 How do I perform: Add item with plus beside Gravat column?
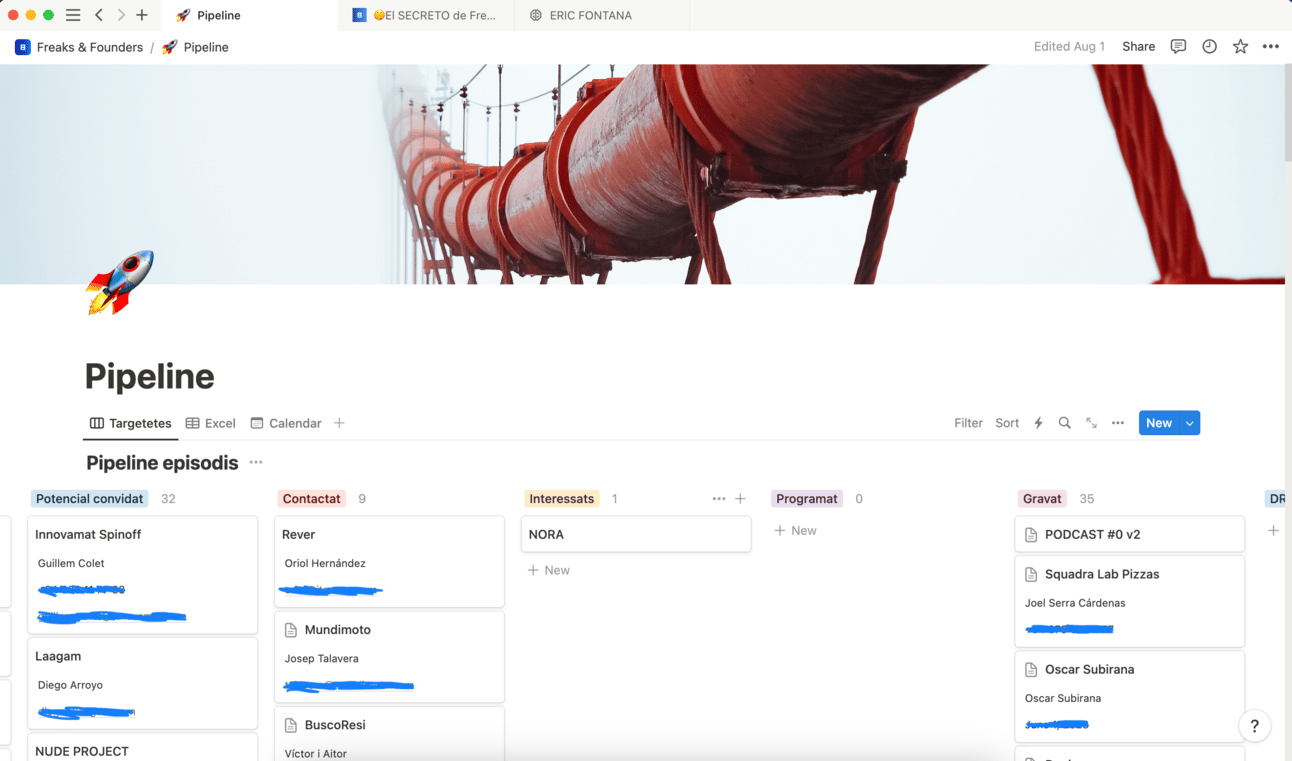[x=1273, y=530]
